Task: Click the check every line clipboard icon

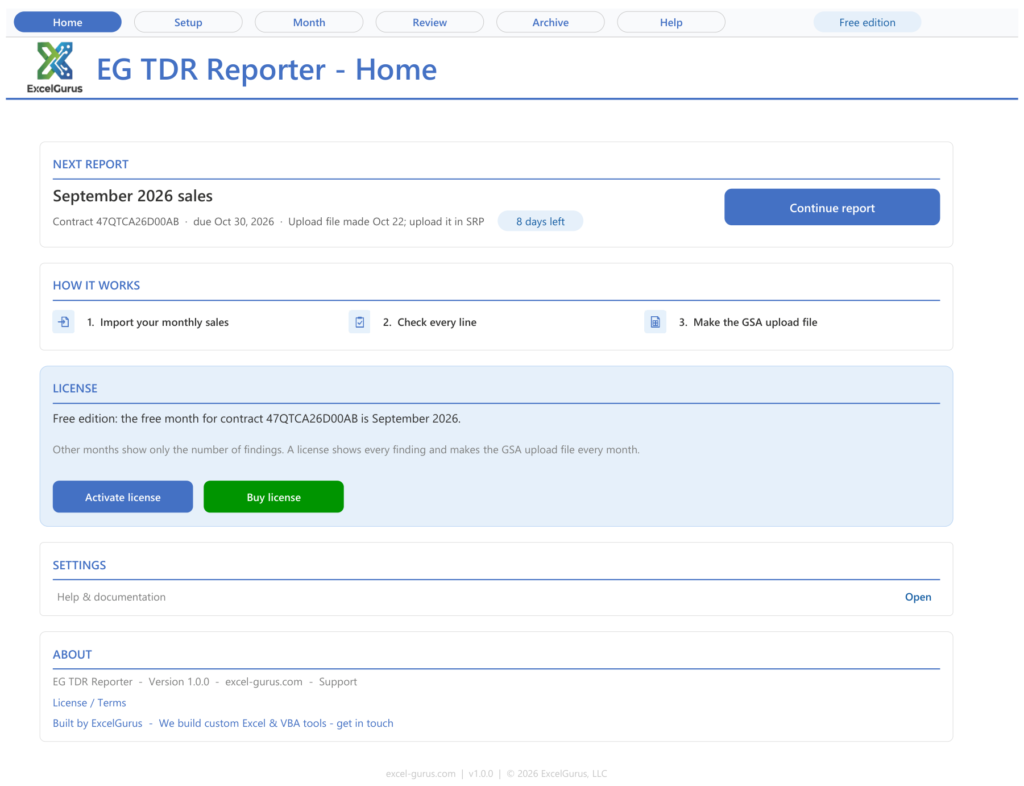Action: [359, 322]
